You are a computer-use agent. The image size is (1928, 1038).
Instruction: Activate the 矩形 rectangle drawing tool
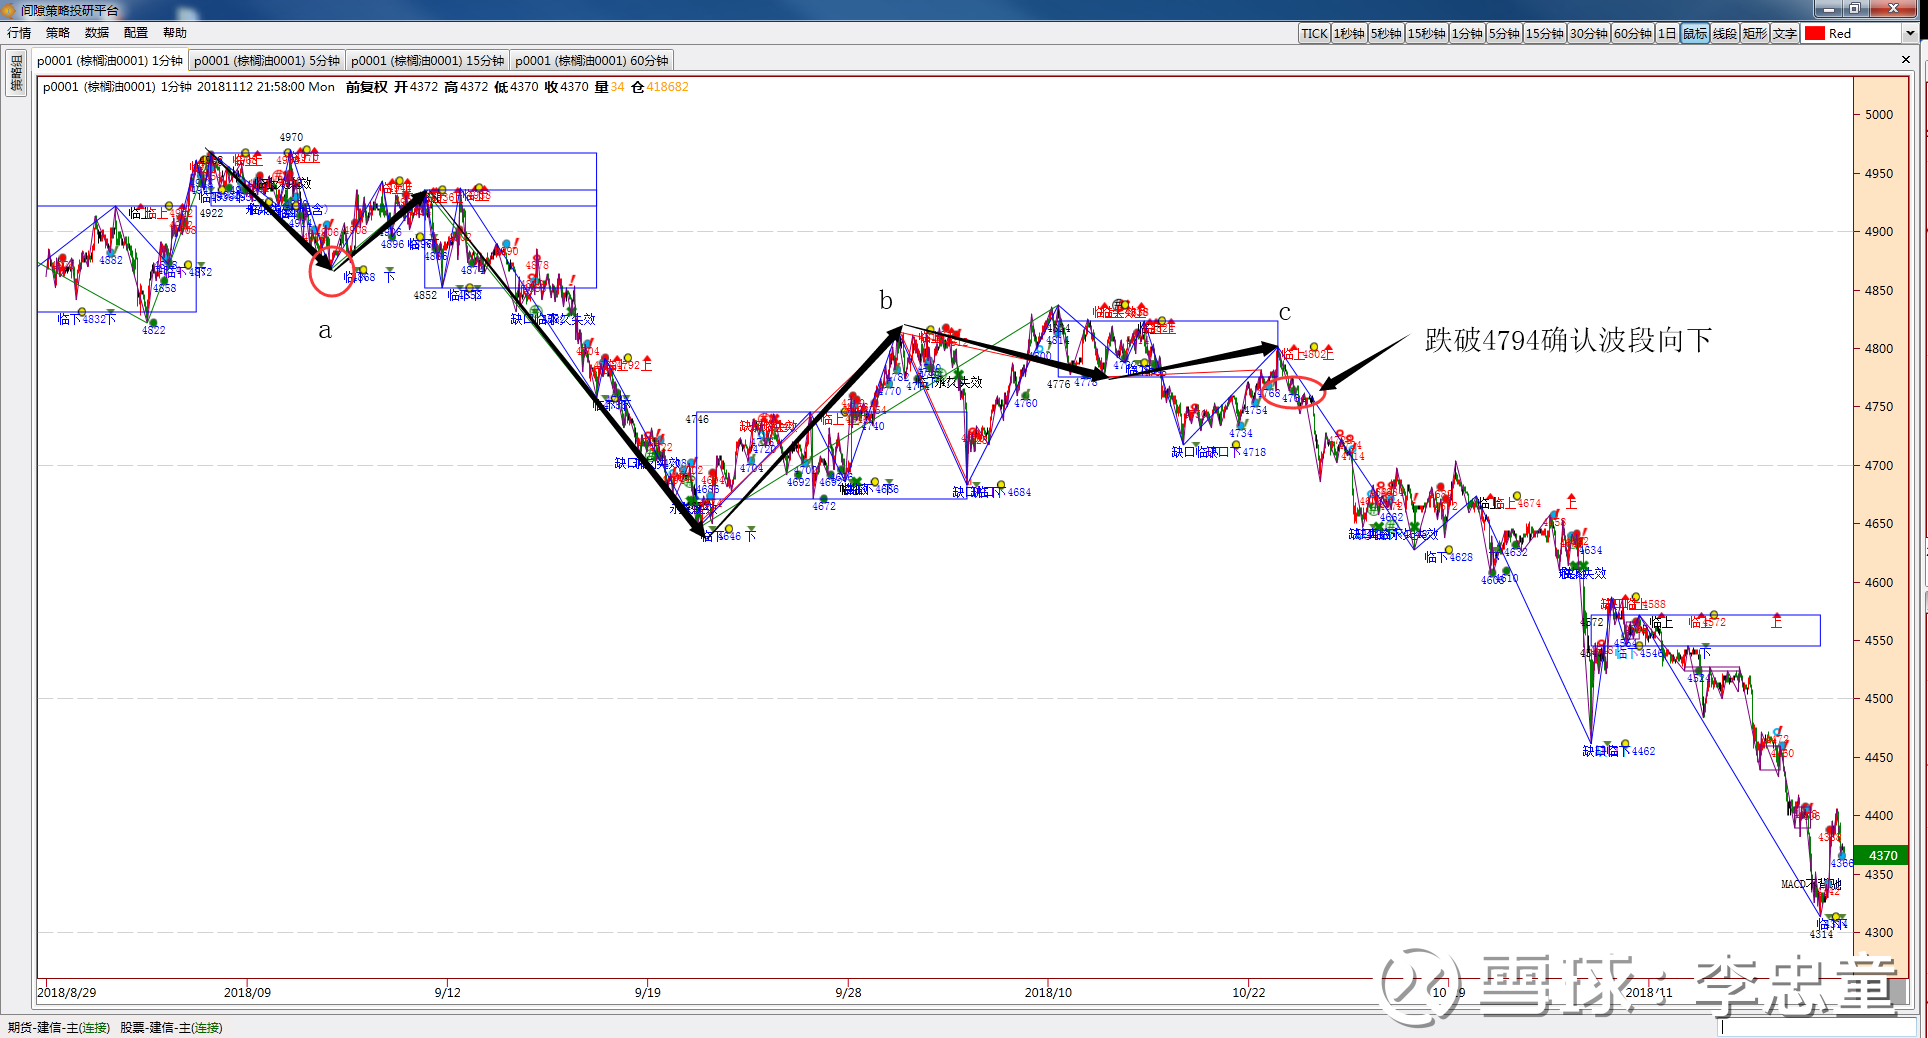pos(1755,33)
